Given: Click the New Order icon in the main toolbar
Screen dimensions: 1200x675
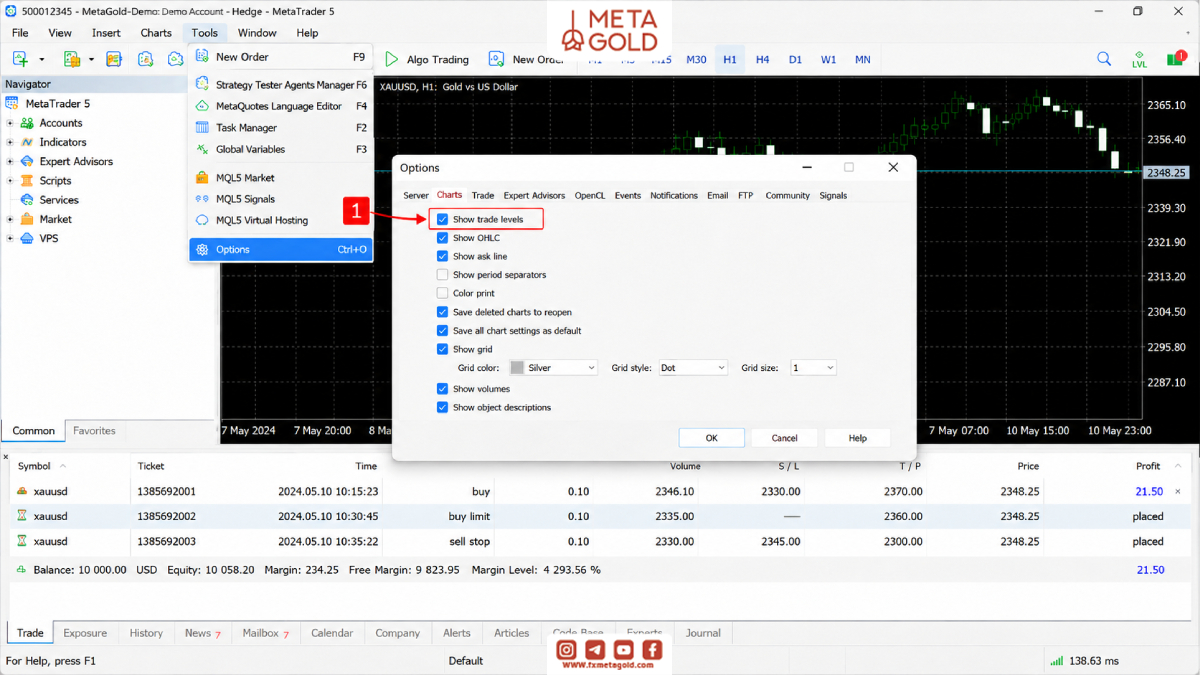Looking at the screenshot, I should 496,59.
